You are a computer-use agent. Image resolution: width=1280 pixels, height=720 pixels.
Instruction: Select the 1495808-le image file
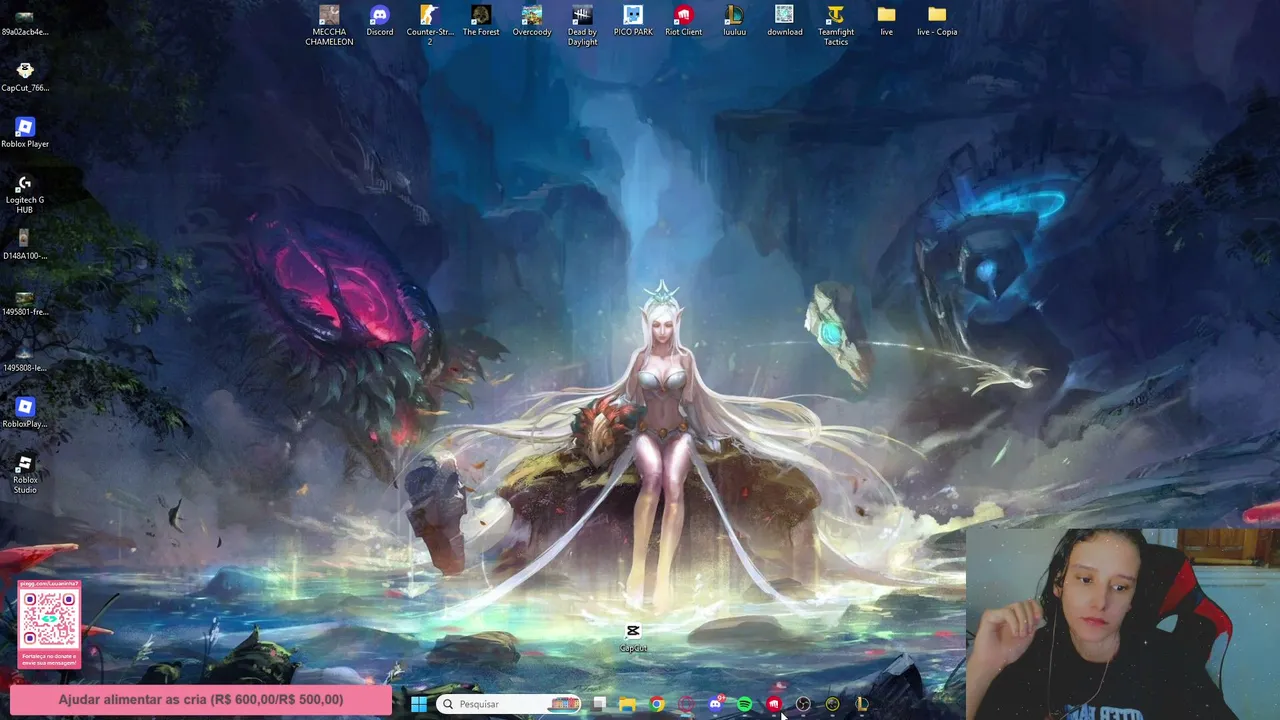click(25, 357)
